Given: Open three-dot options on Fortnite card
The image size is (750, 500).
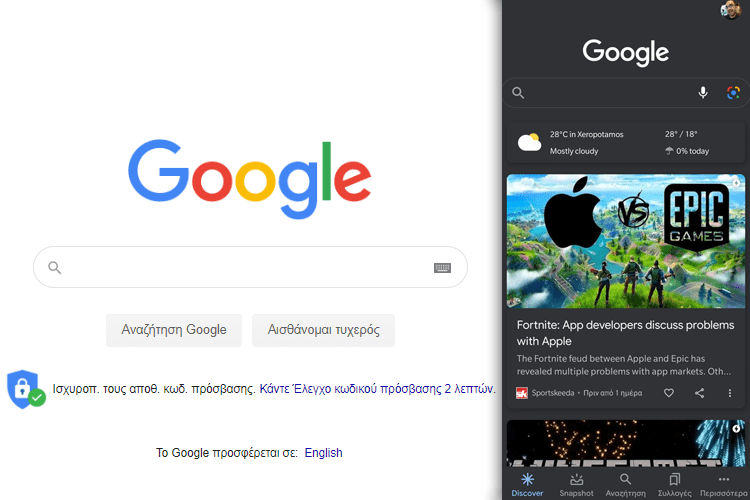Looking at the screenshot, I should (x=729, y=393).
